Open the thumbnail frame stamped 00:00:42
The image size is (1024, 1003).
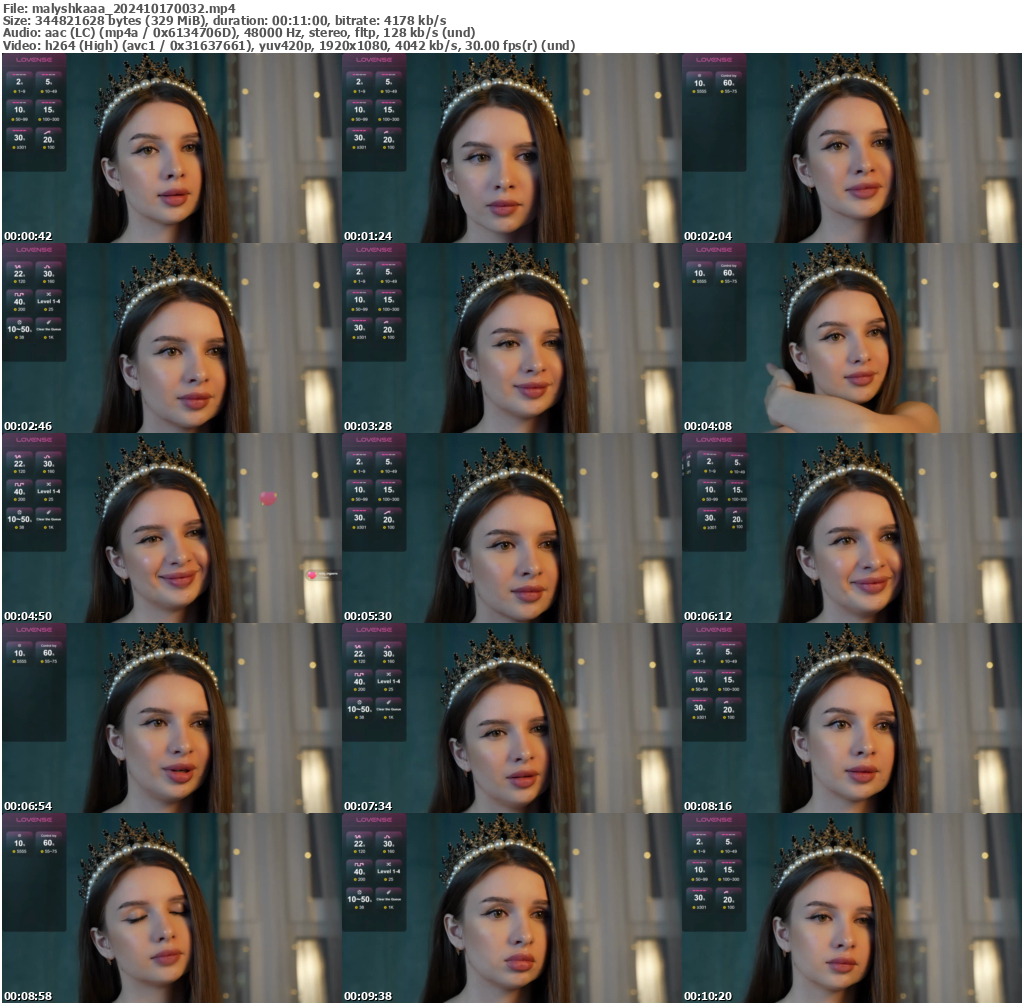pos(170,148)
